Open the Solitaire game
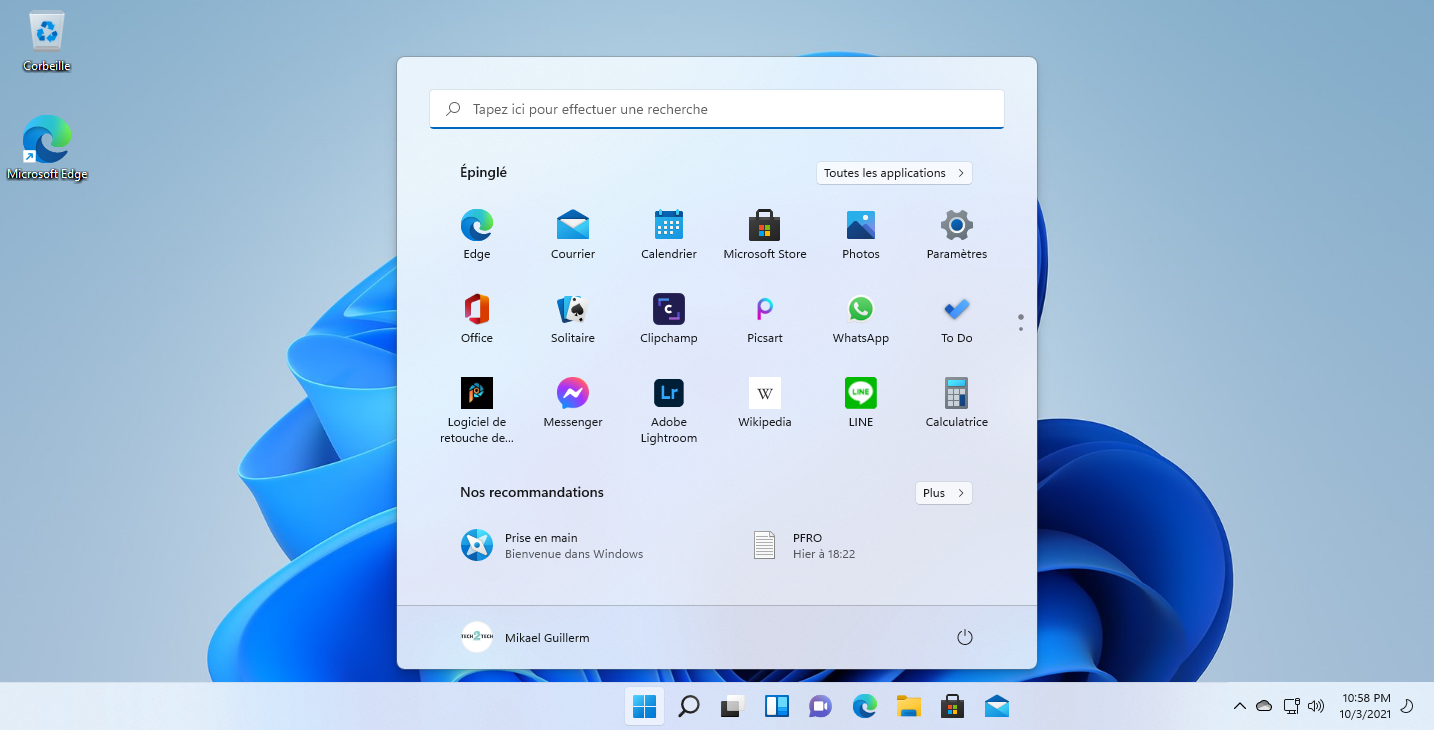1434x730 pixels. (x=573, y=318)
